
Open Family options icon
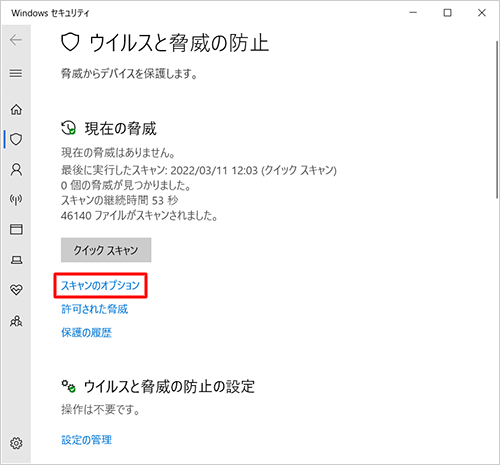pos(16,321)
